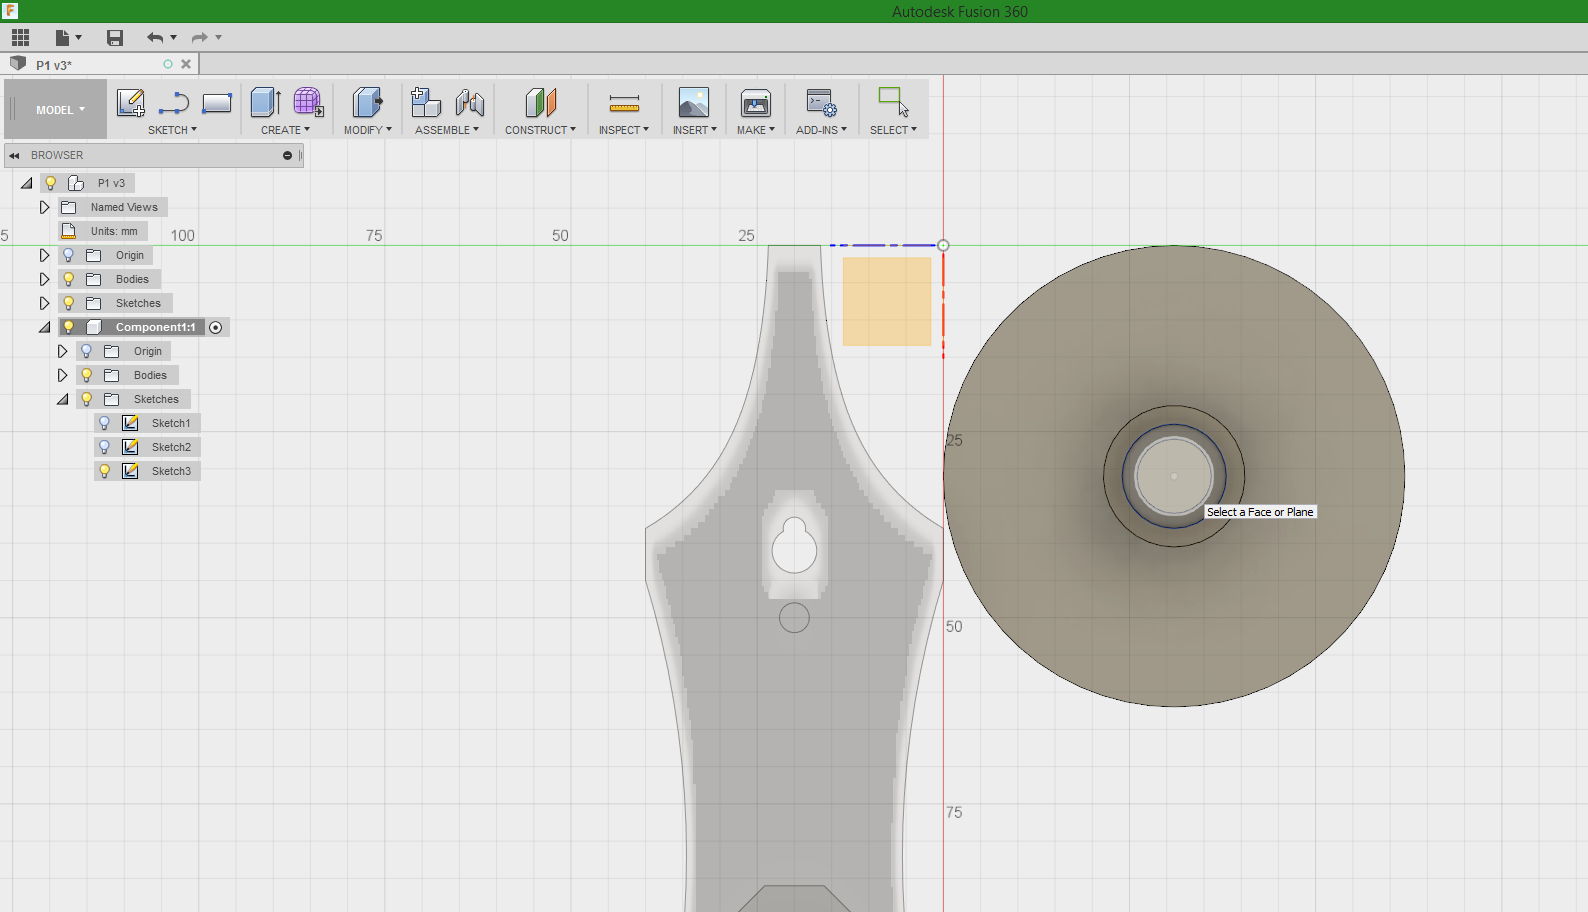The image size is (1588, 912).
Task: Collapse the Component1:1 node
Action: pyautogui.click(x=45, y=327)
